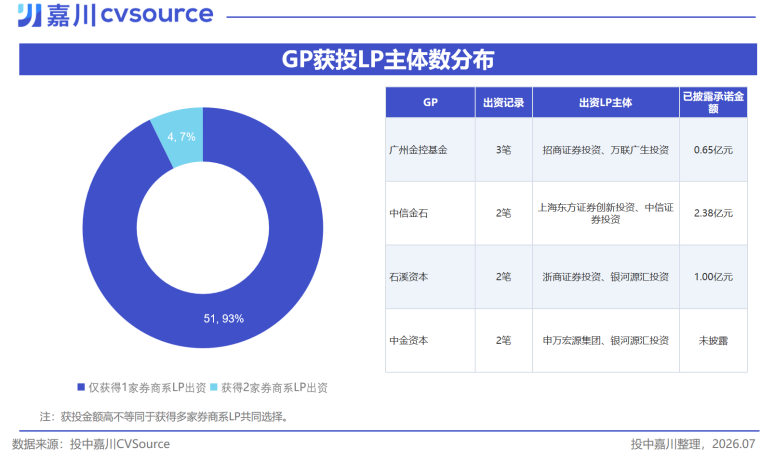Click the GP获投LP主体数分布 title banner
Image resolution: width=774 pixels, height=462 pixels.
coord(388,59)
